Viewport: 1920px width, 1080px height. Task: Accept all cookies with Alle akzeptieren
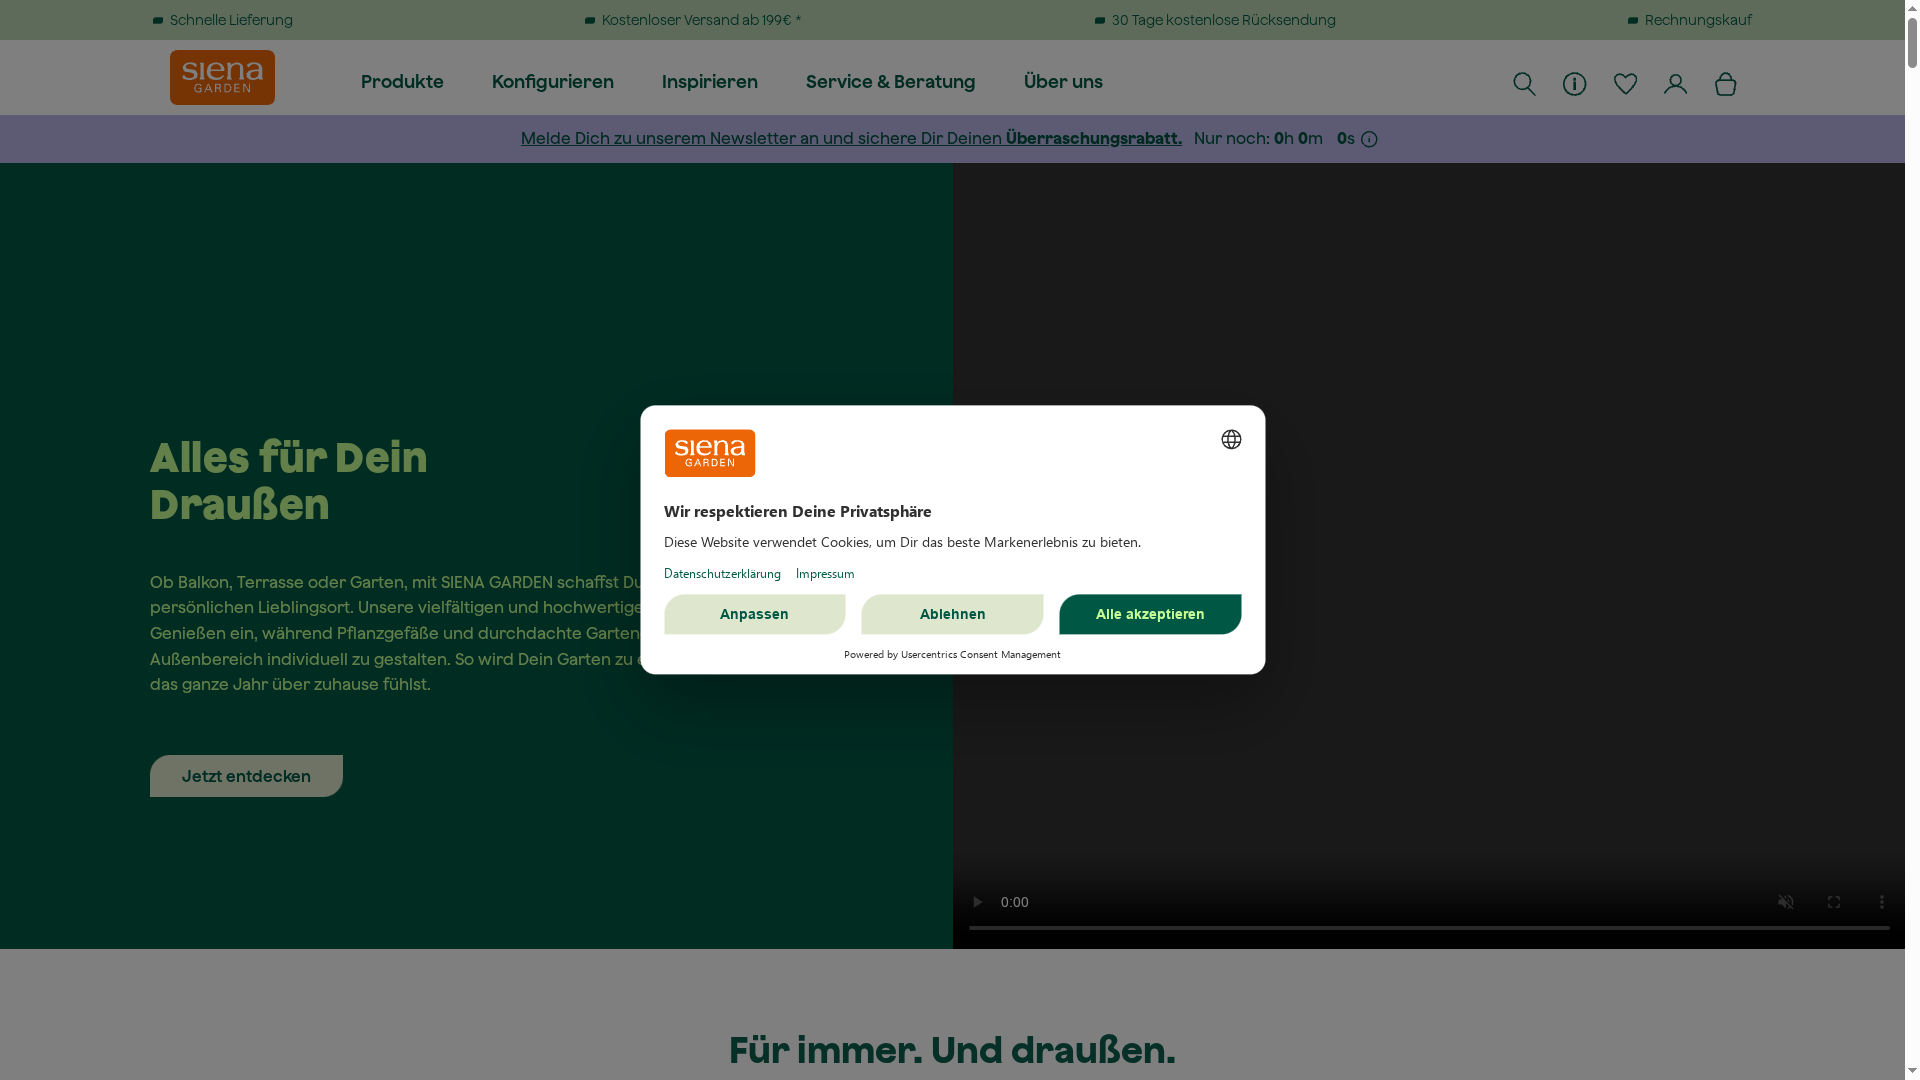tap(1149, 614)
